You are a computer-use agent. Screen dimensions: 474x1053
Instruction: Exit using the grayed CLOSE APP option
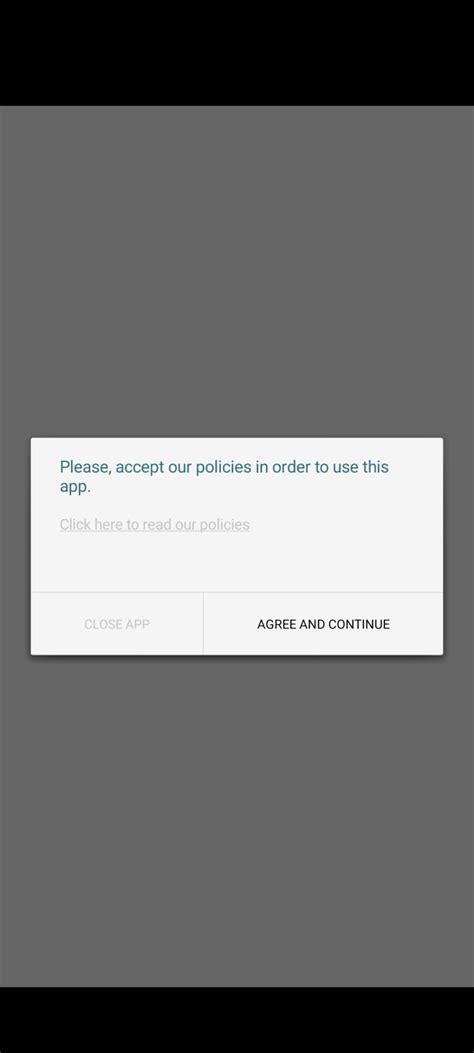pos(117,624)
